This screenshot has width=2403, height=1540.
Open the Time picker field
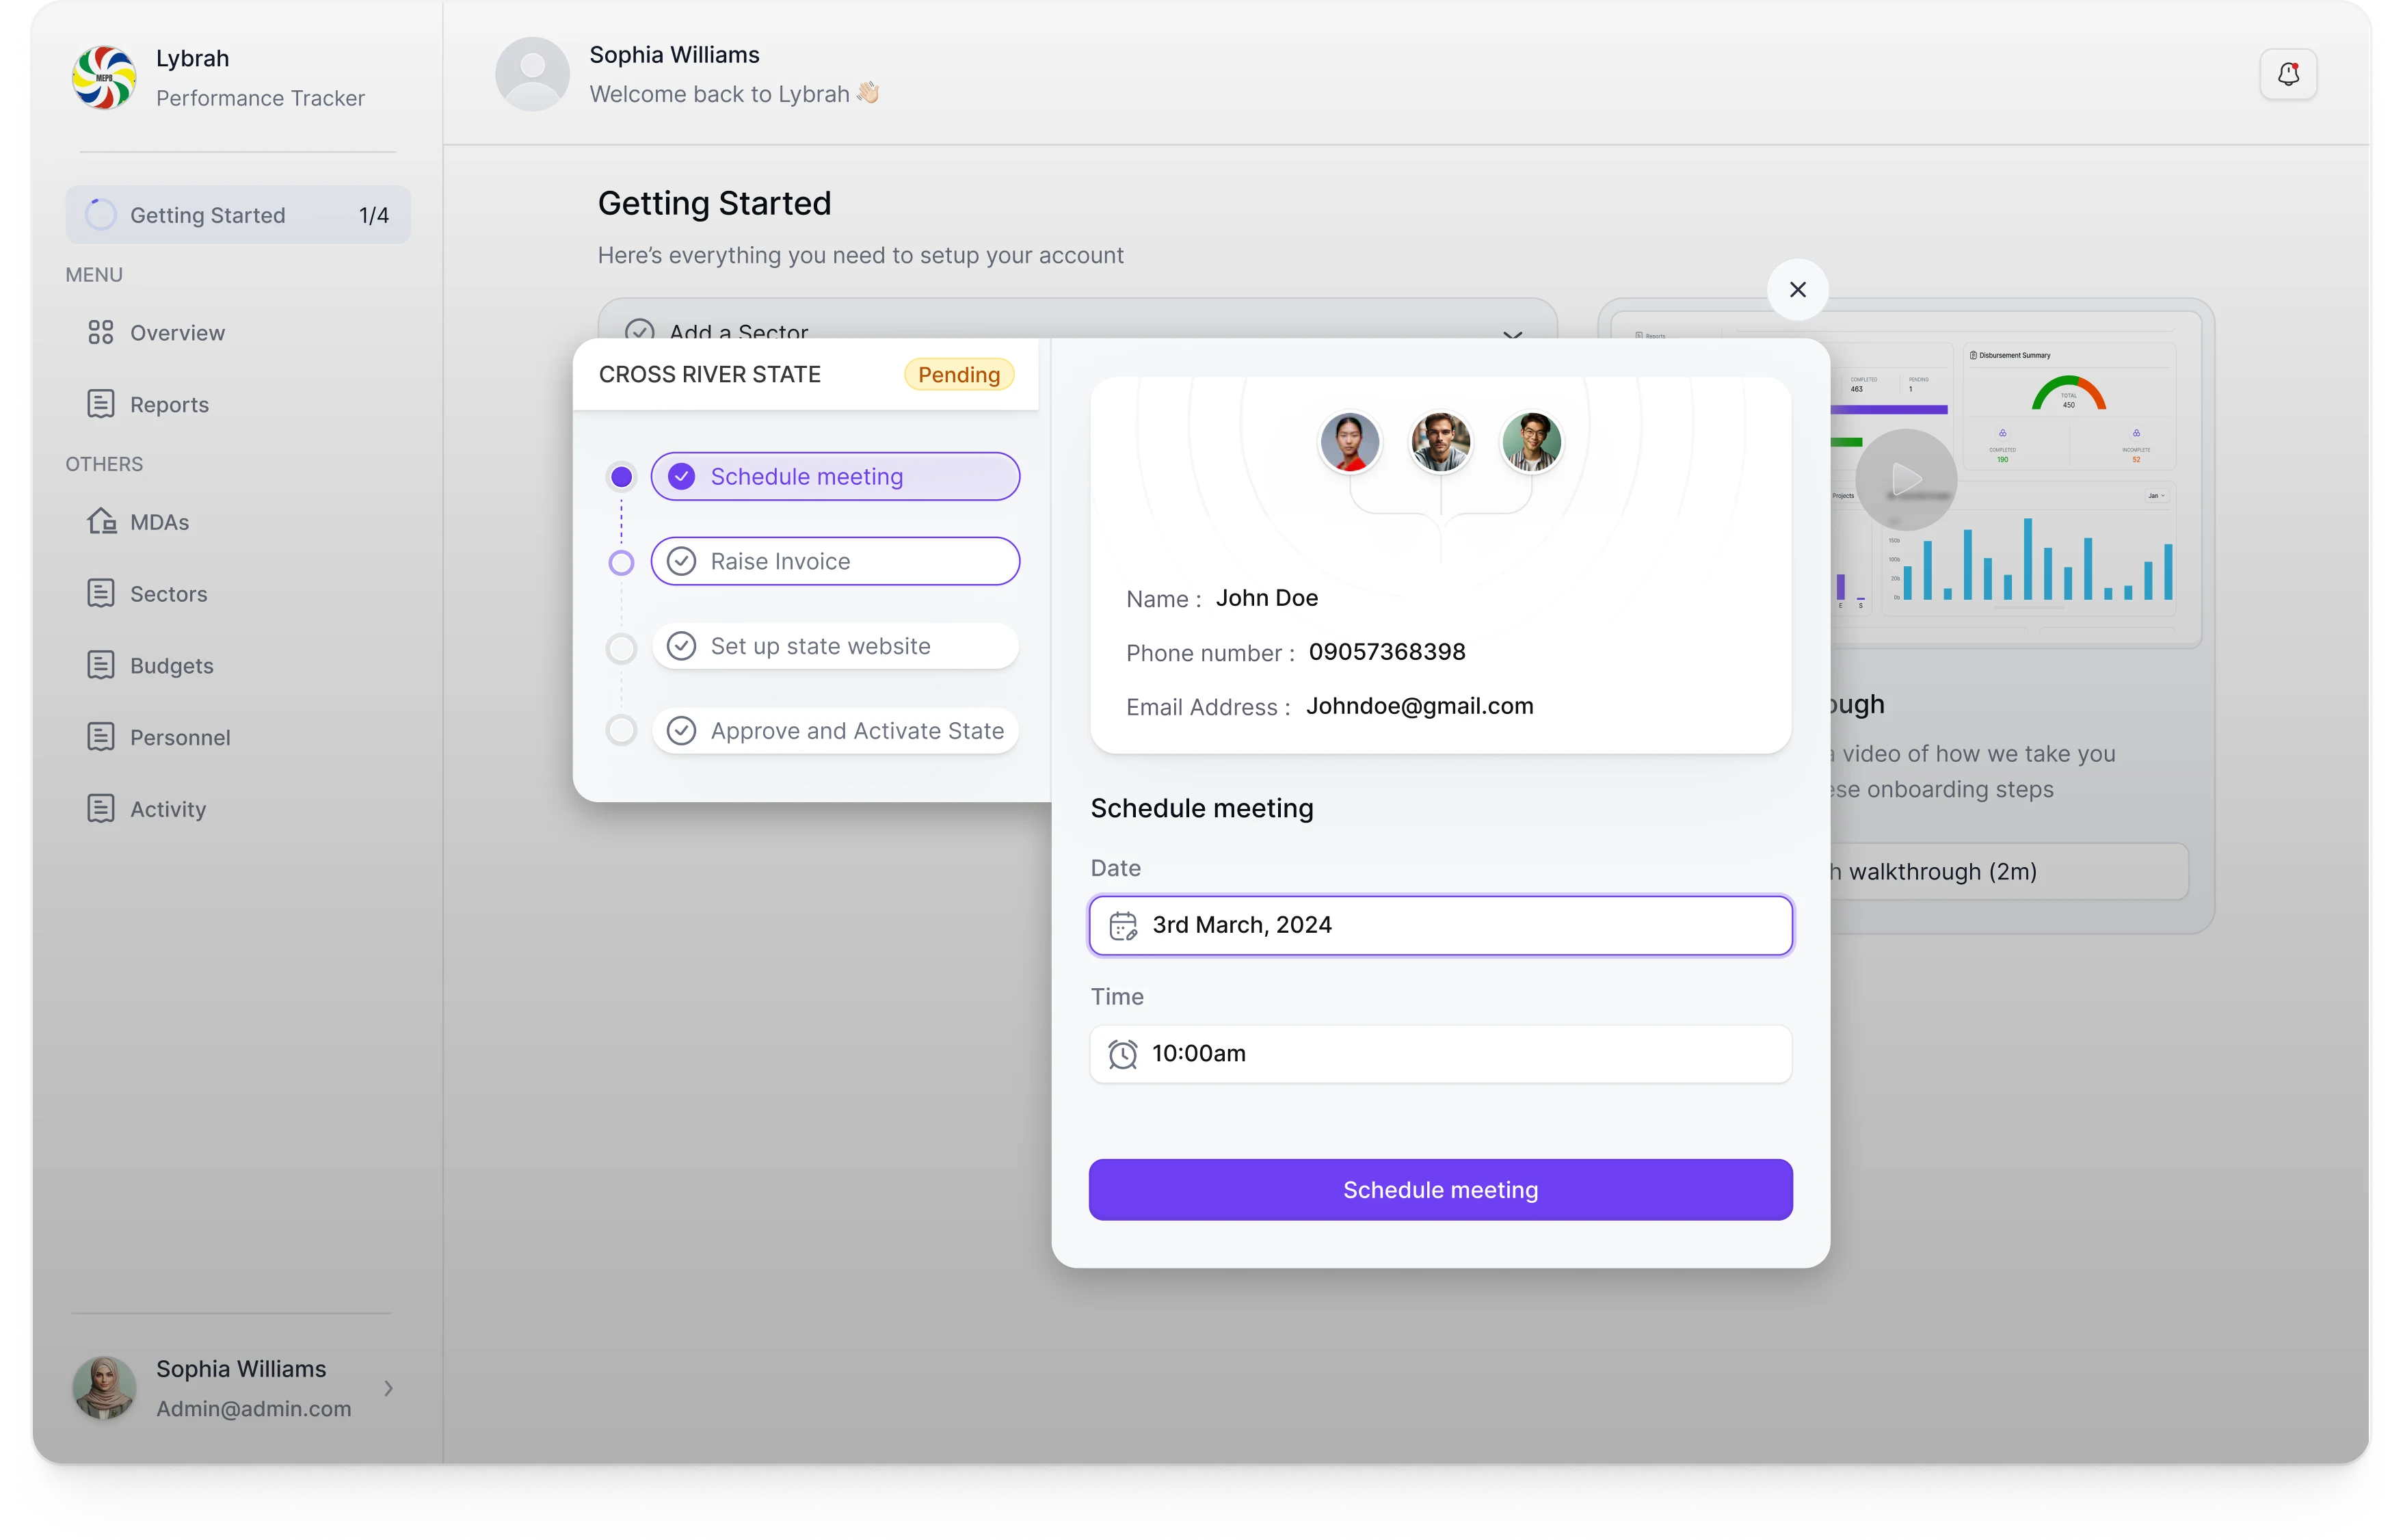click(x=1440, y=1054)
